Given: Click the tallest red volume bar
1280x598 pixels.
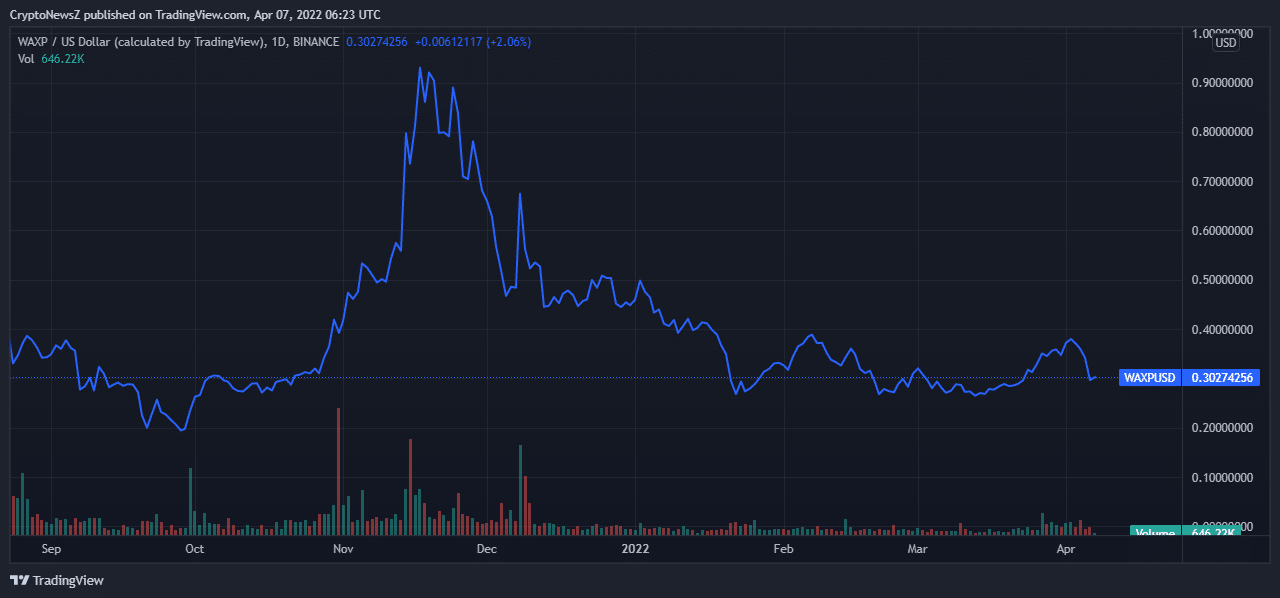Looking at the screenshot, I should [339, 468].
